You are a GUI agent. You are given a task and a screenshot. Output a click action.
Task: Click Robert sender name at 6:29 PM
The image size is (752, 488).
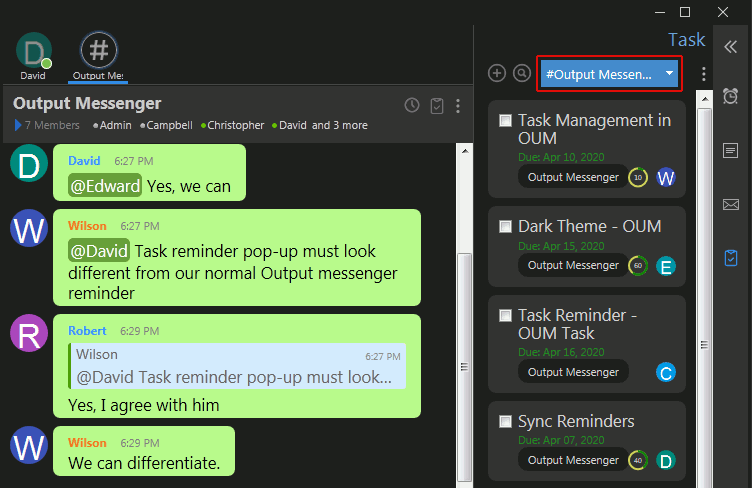click(87, 331)
